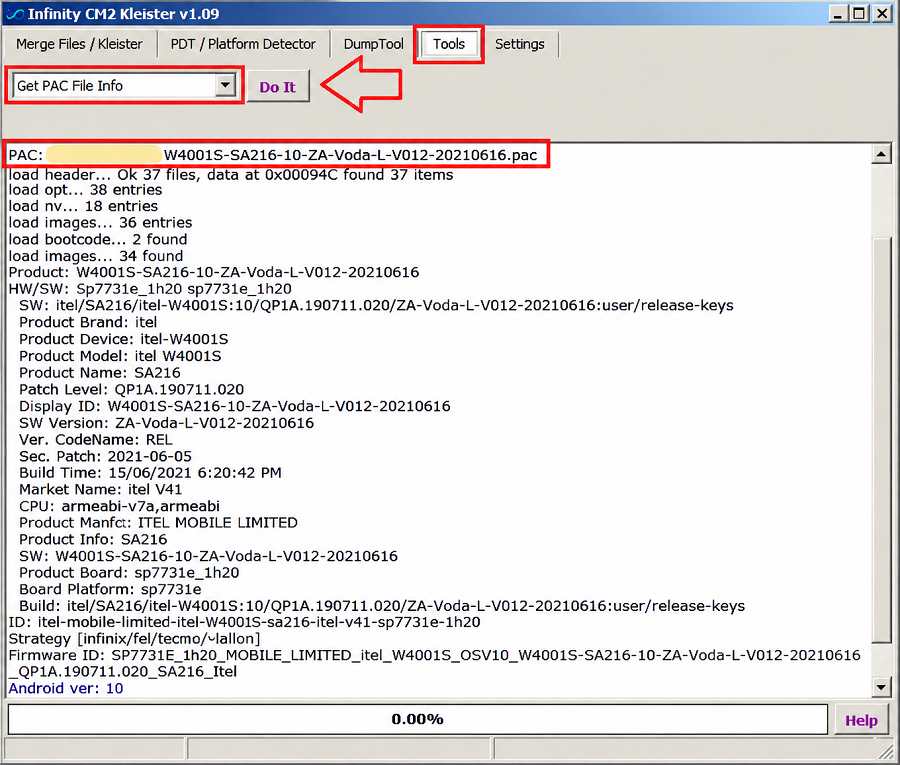Screen dimensions: 900x765
Task: Select the 'Display ID' line
Action: [x=235, y=406]
